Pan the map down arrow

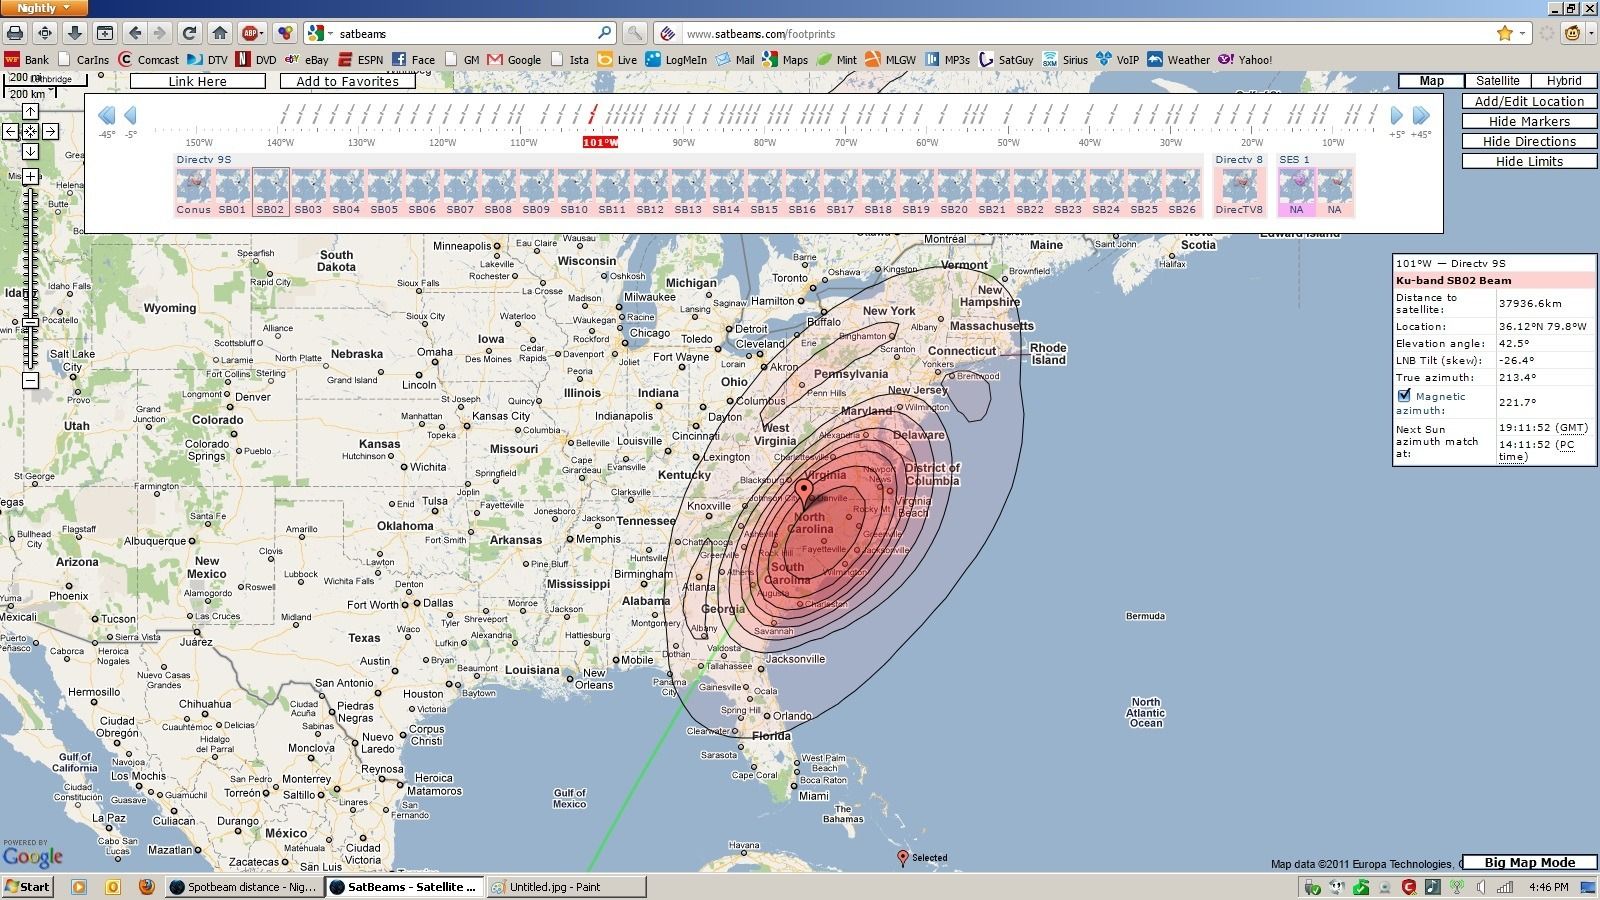[x=30, y=151]
